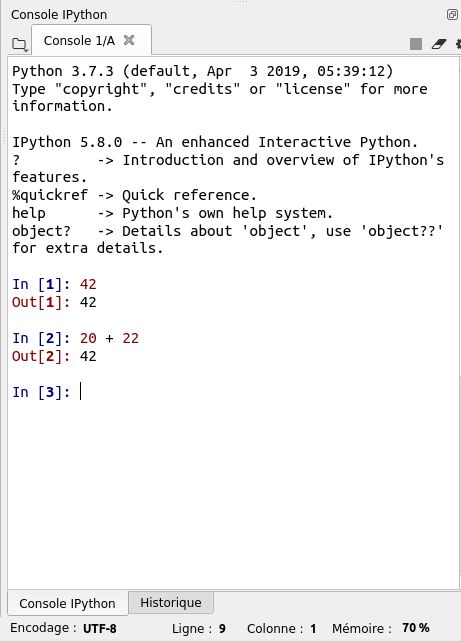Click the gray stop execution square
The width and height of the screenshot is (461, 642).
click(416, 44)
